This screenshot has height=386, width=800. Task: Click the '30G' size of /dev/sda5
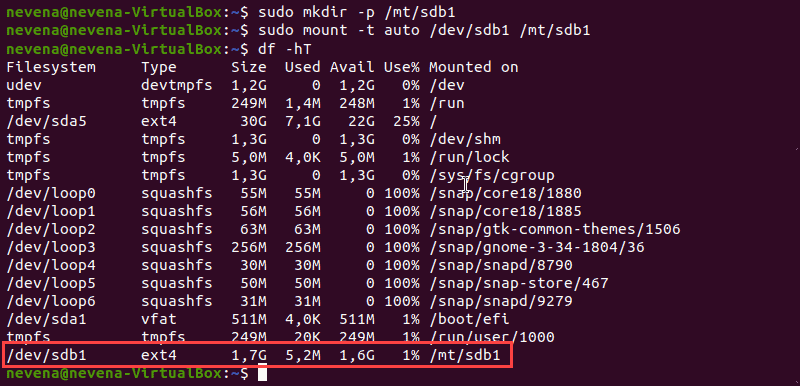click(x=253, y=121)
